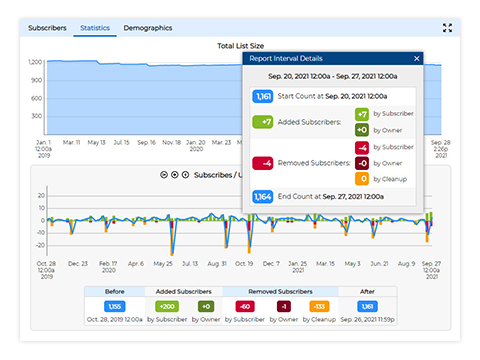Click the 'Removed Subscribers' column header in table
Viewport: 480px width, 360px height.
tap(280, 292)
